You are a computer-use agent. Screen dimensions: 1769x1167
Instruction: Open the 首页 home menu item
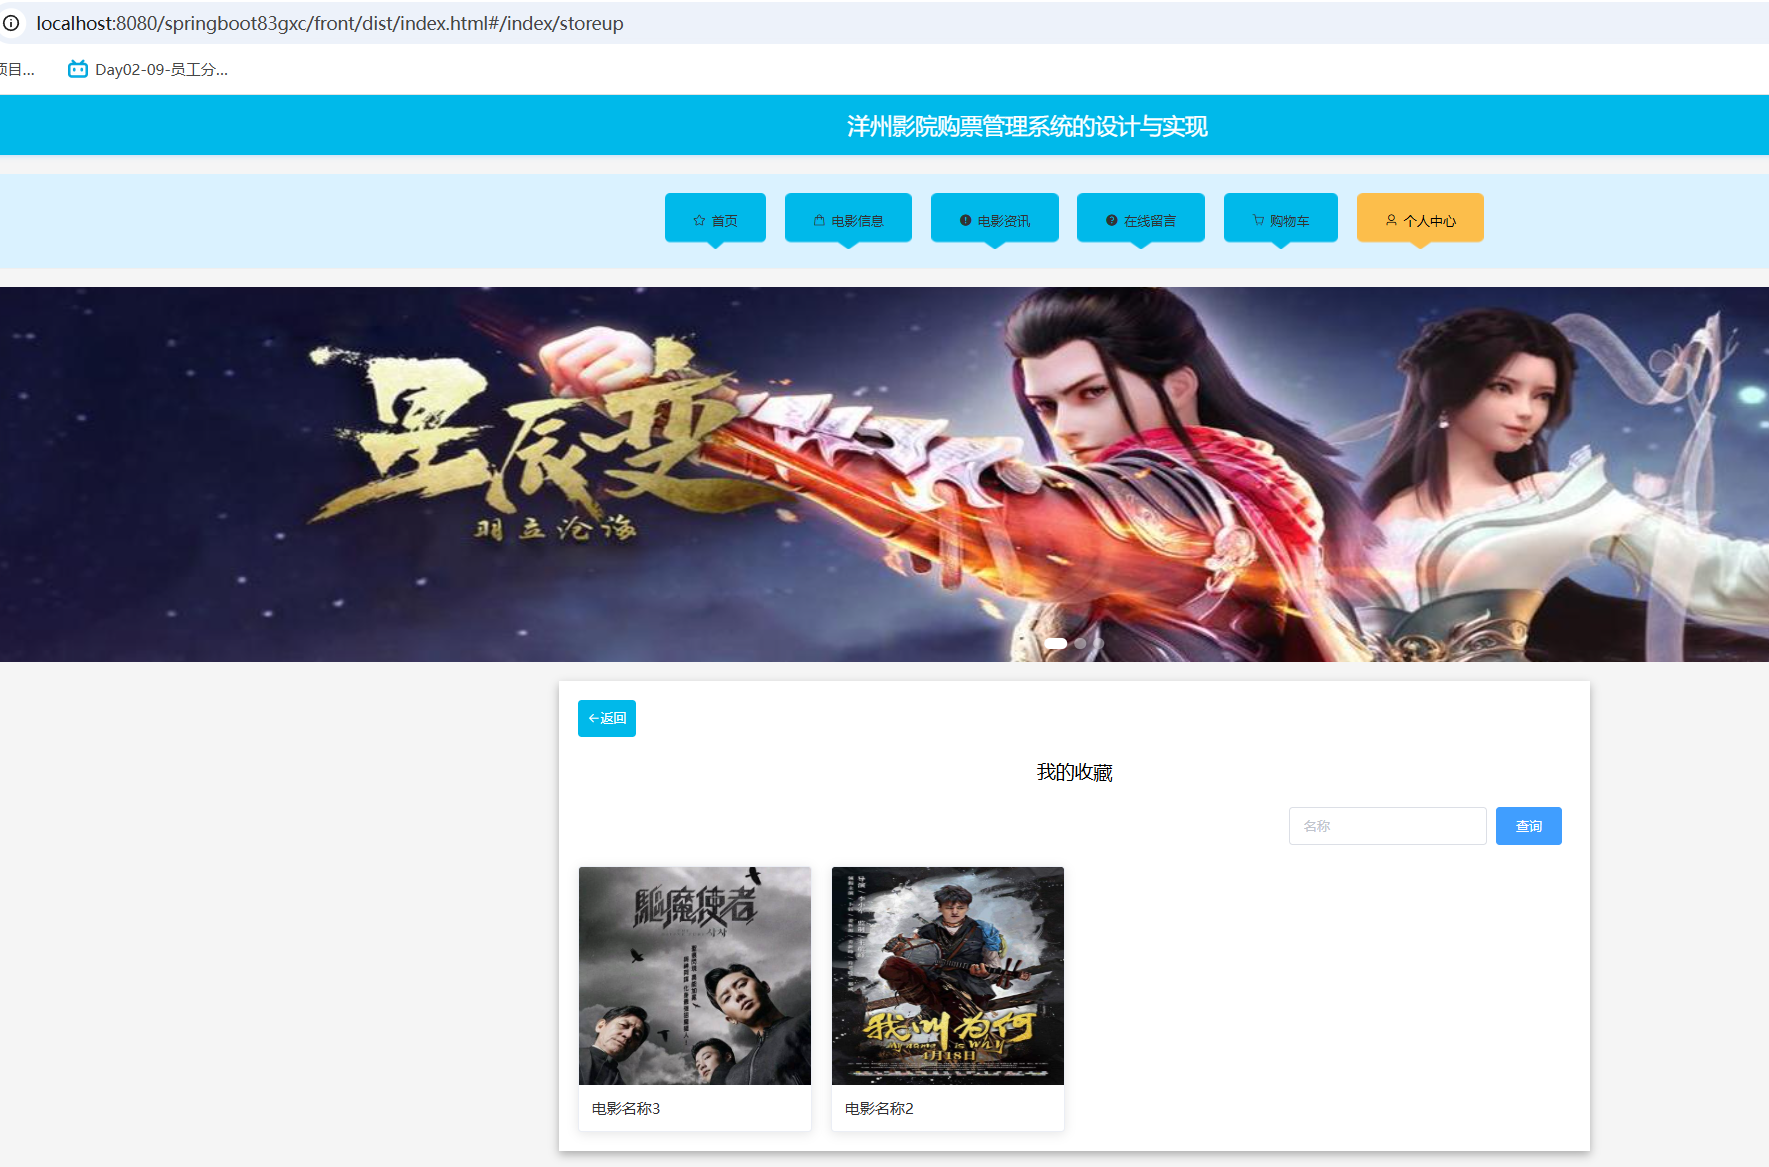coord(715,218)
